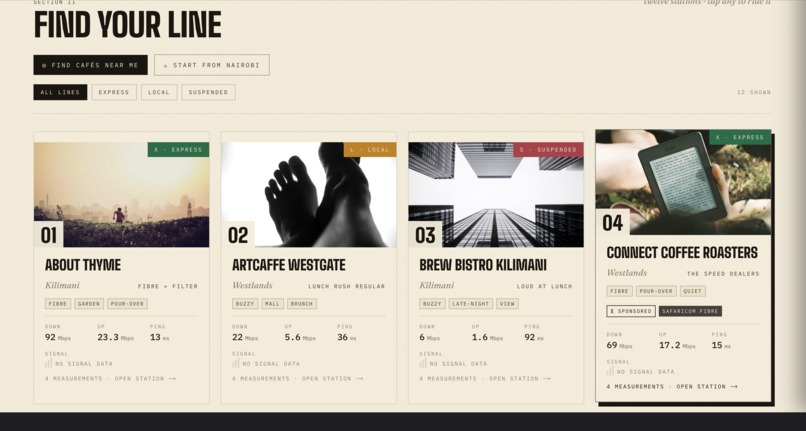
Task: Click 'Find Your Line' heading
Action: coord(127,25)
